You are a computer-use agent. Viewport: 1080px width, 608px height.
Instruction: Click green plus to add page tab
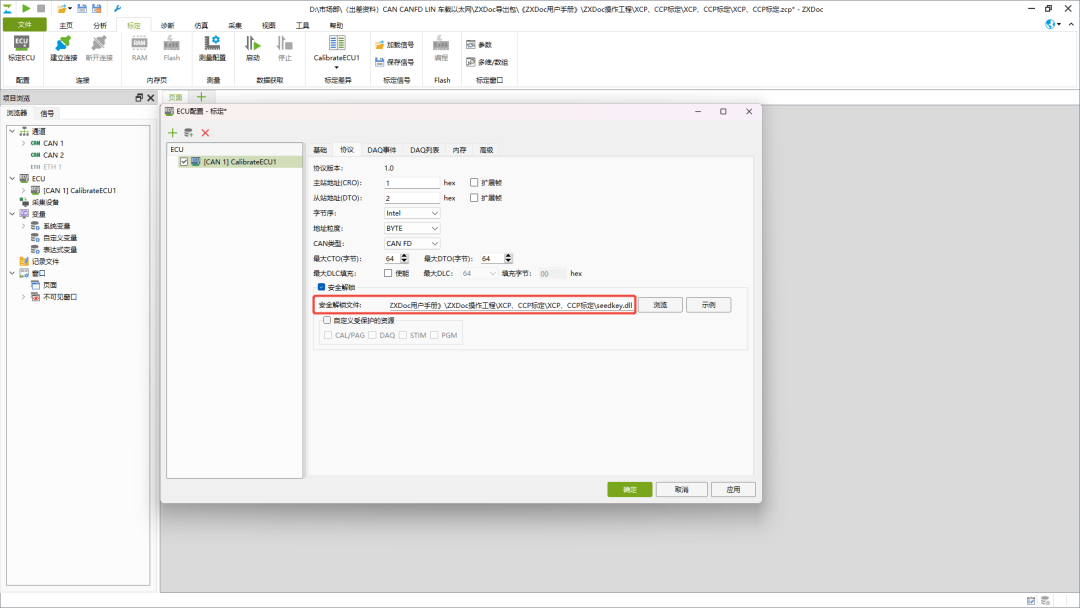(x=201, y=97)
